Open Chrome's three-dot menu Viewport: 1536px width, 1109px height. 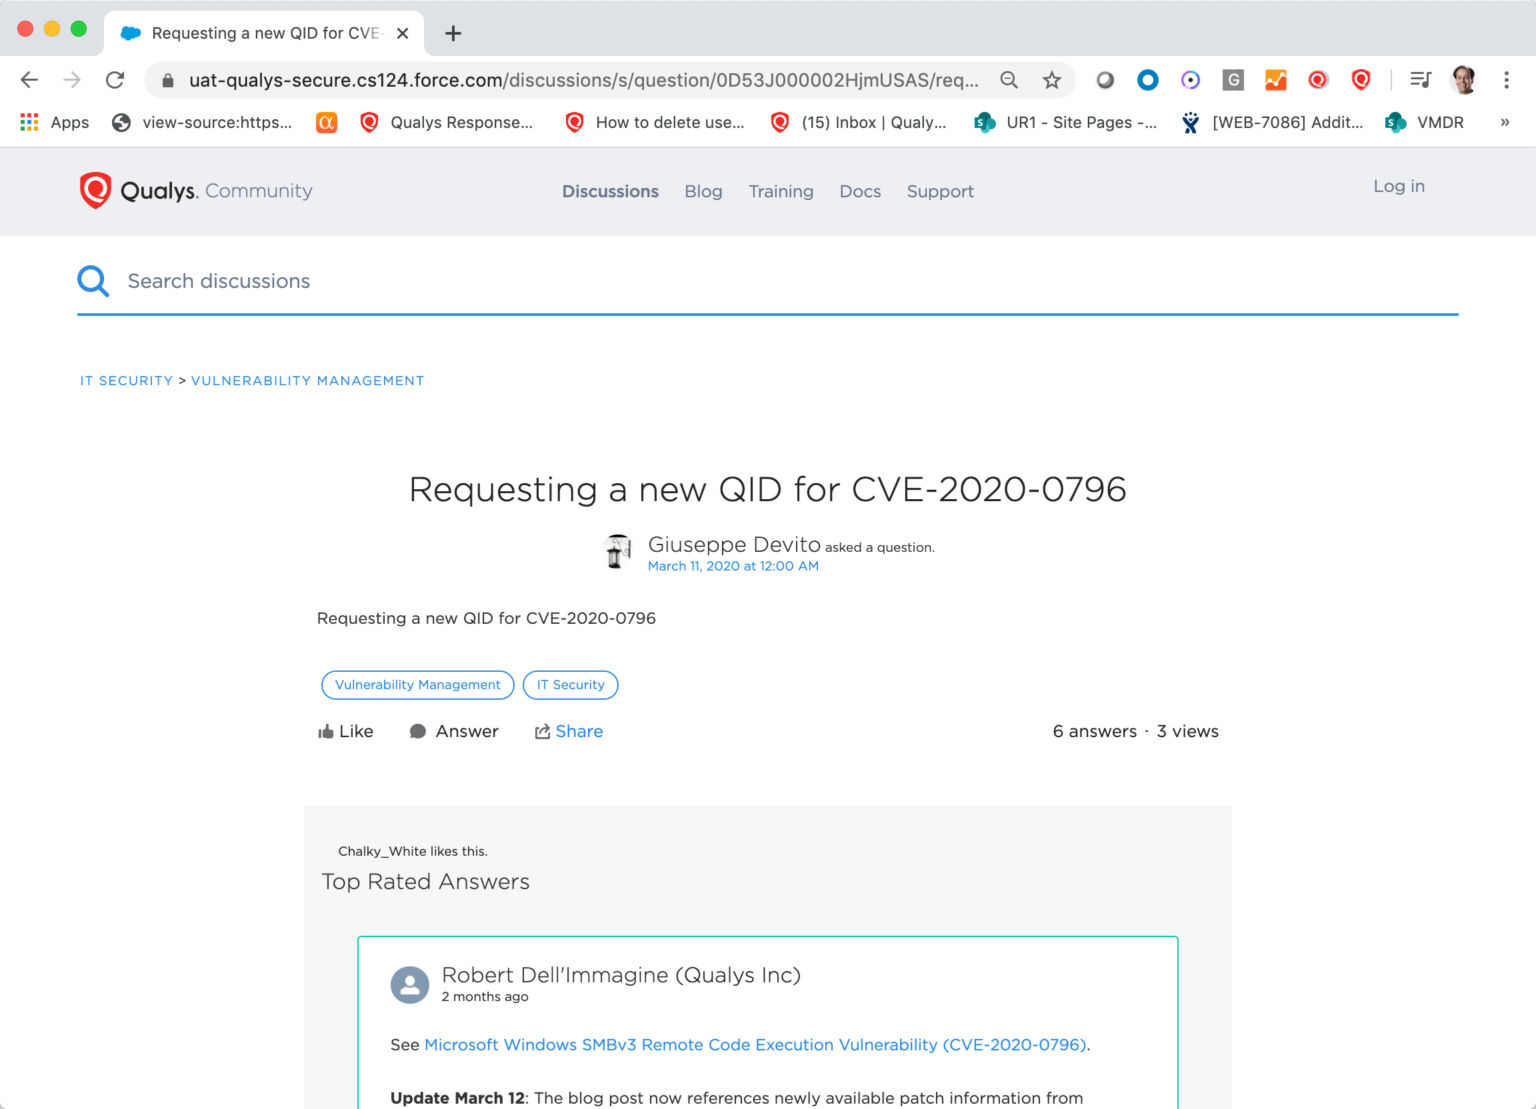click(x=1507, y=79)
